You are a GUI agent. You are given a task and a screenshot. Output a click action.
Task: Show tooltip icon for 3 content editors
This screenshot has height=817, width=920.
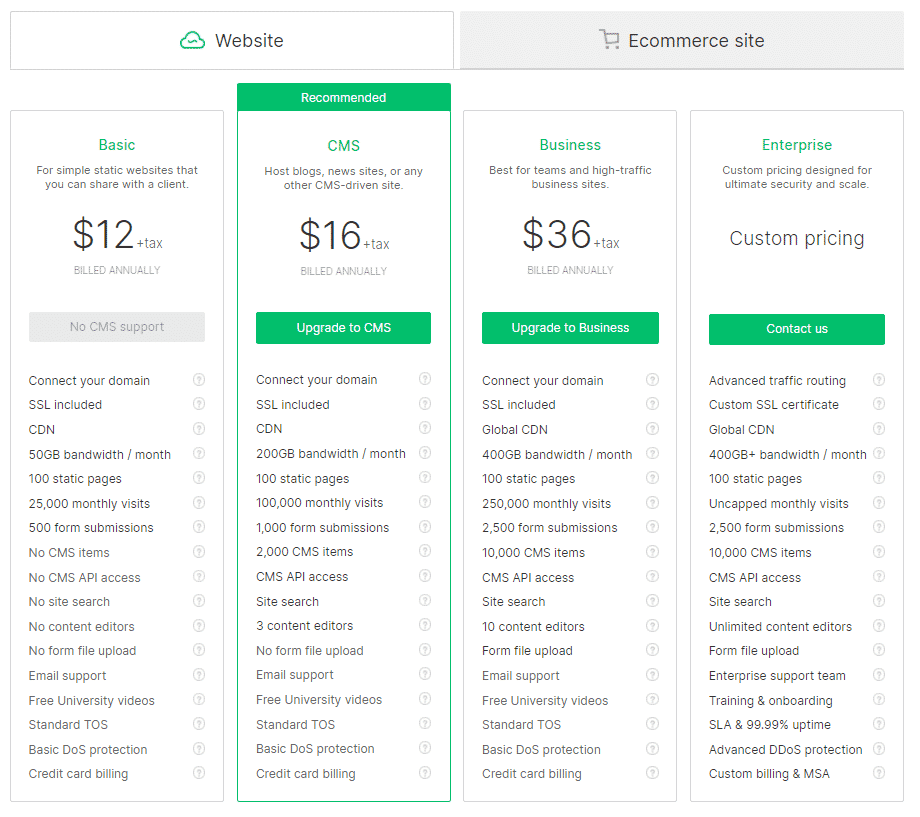(x=425, y=625)
